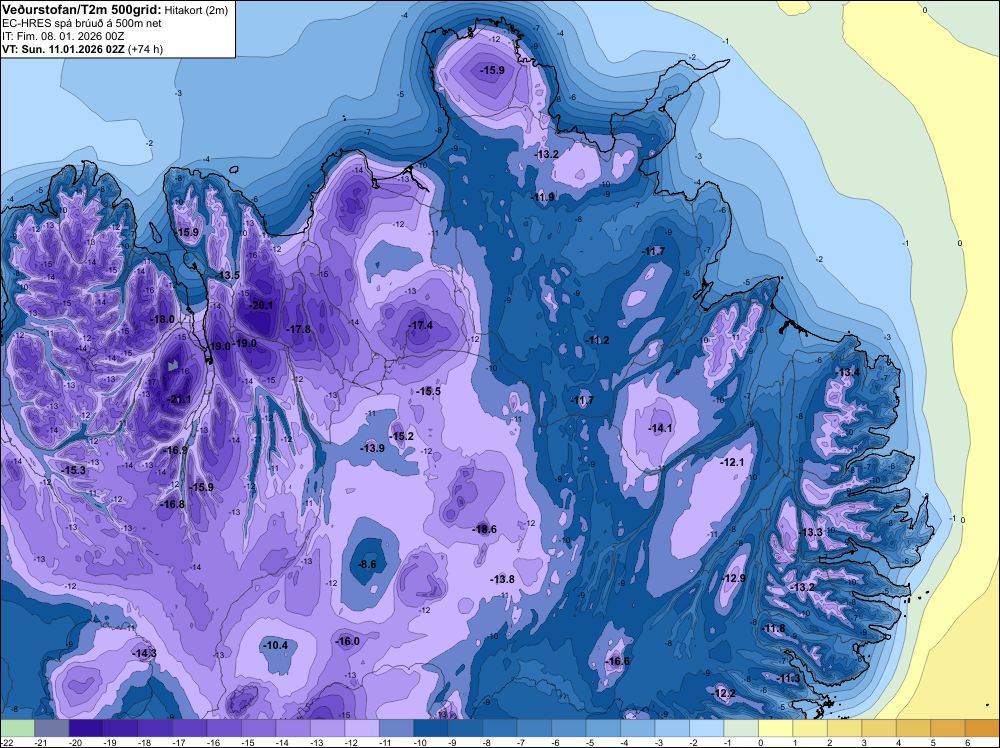The height and width of the screenshot is (748, 1000).
Task: Click the pale yellow legend swatch labeled 0
Action: coord(775,728)
